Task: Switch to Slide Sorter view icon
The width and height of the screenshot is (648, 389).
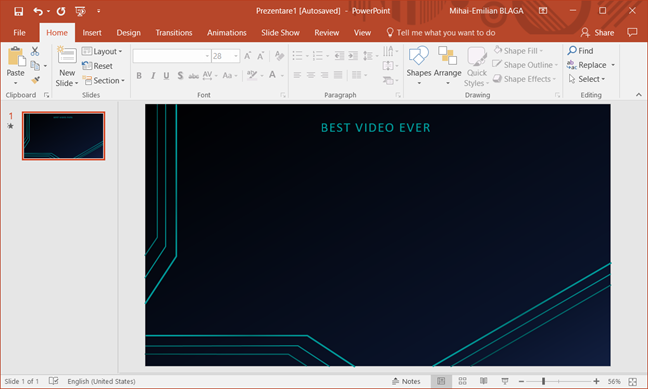Action: [462, 381]
